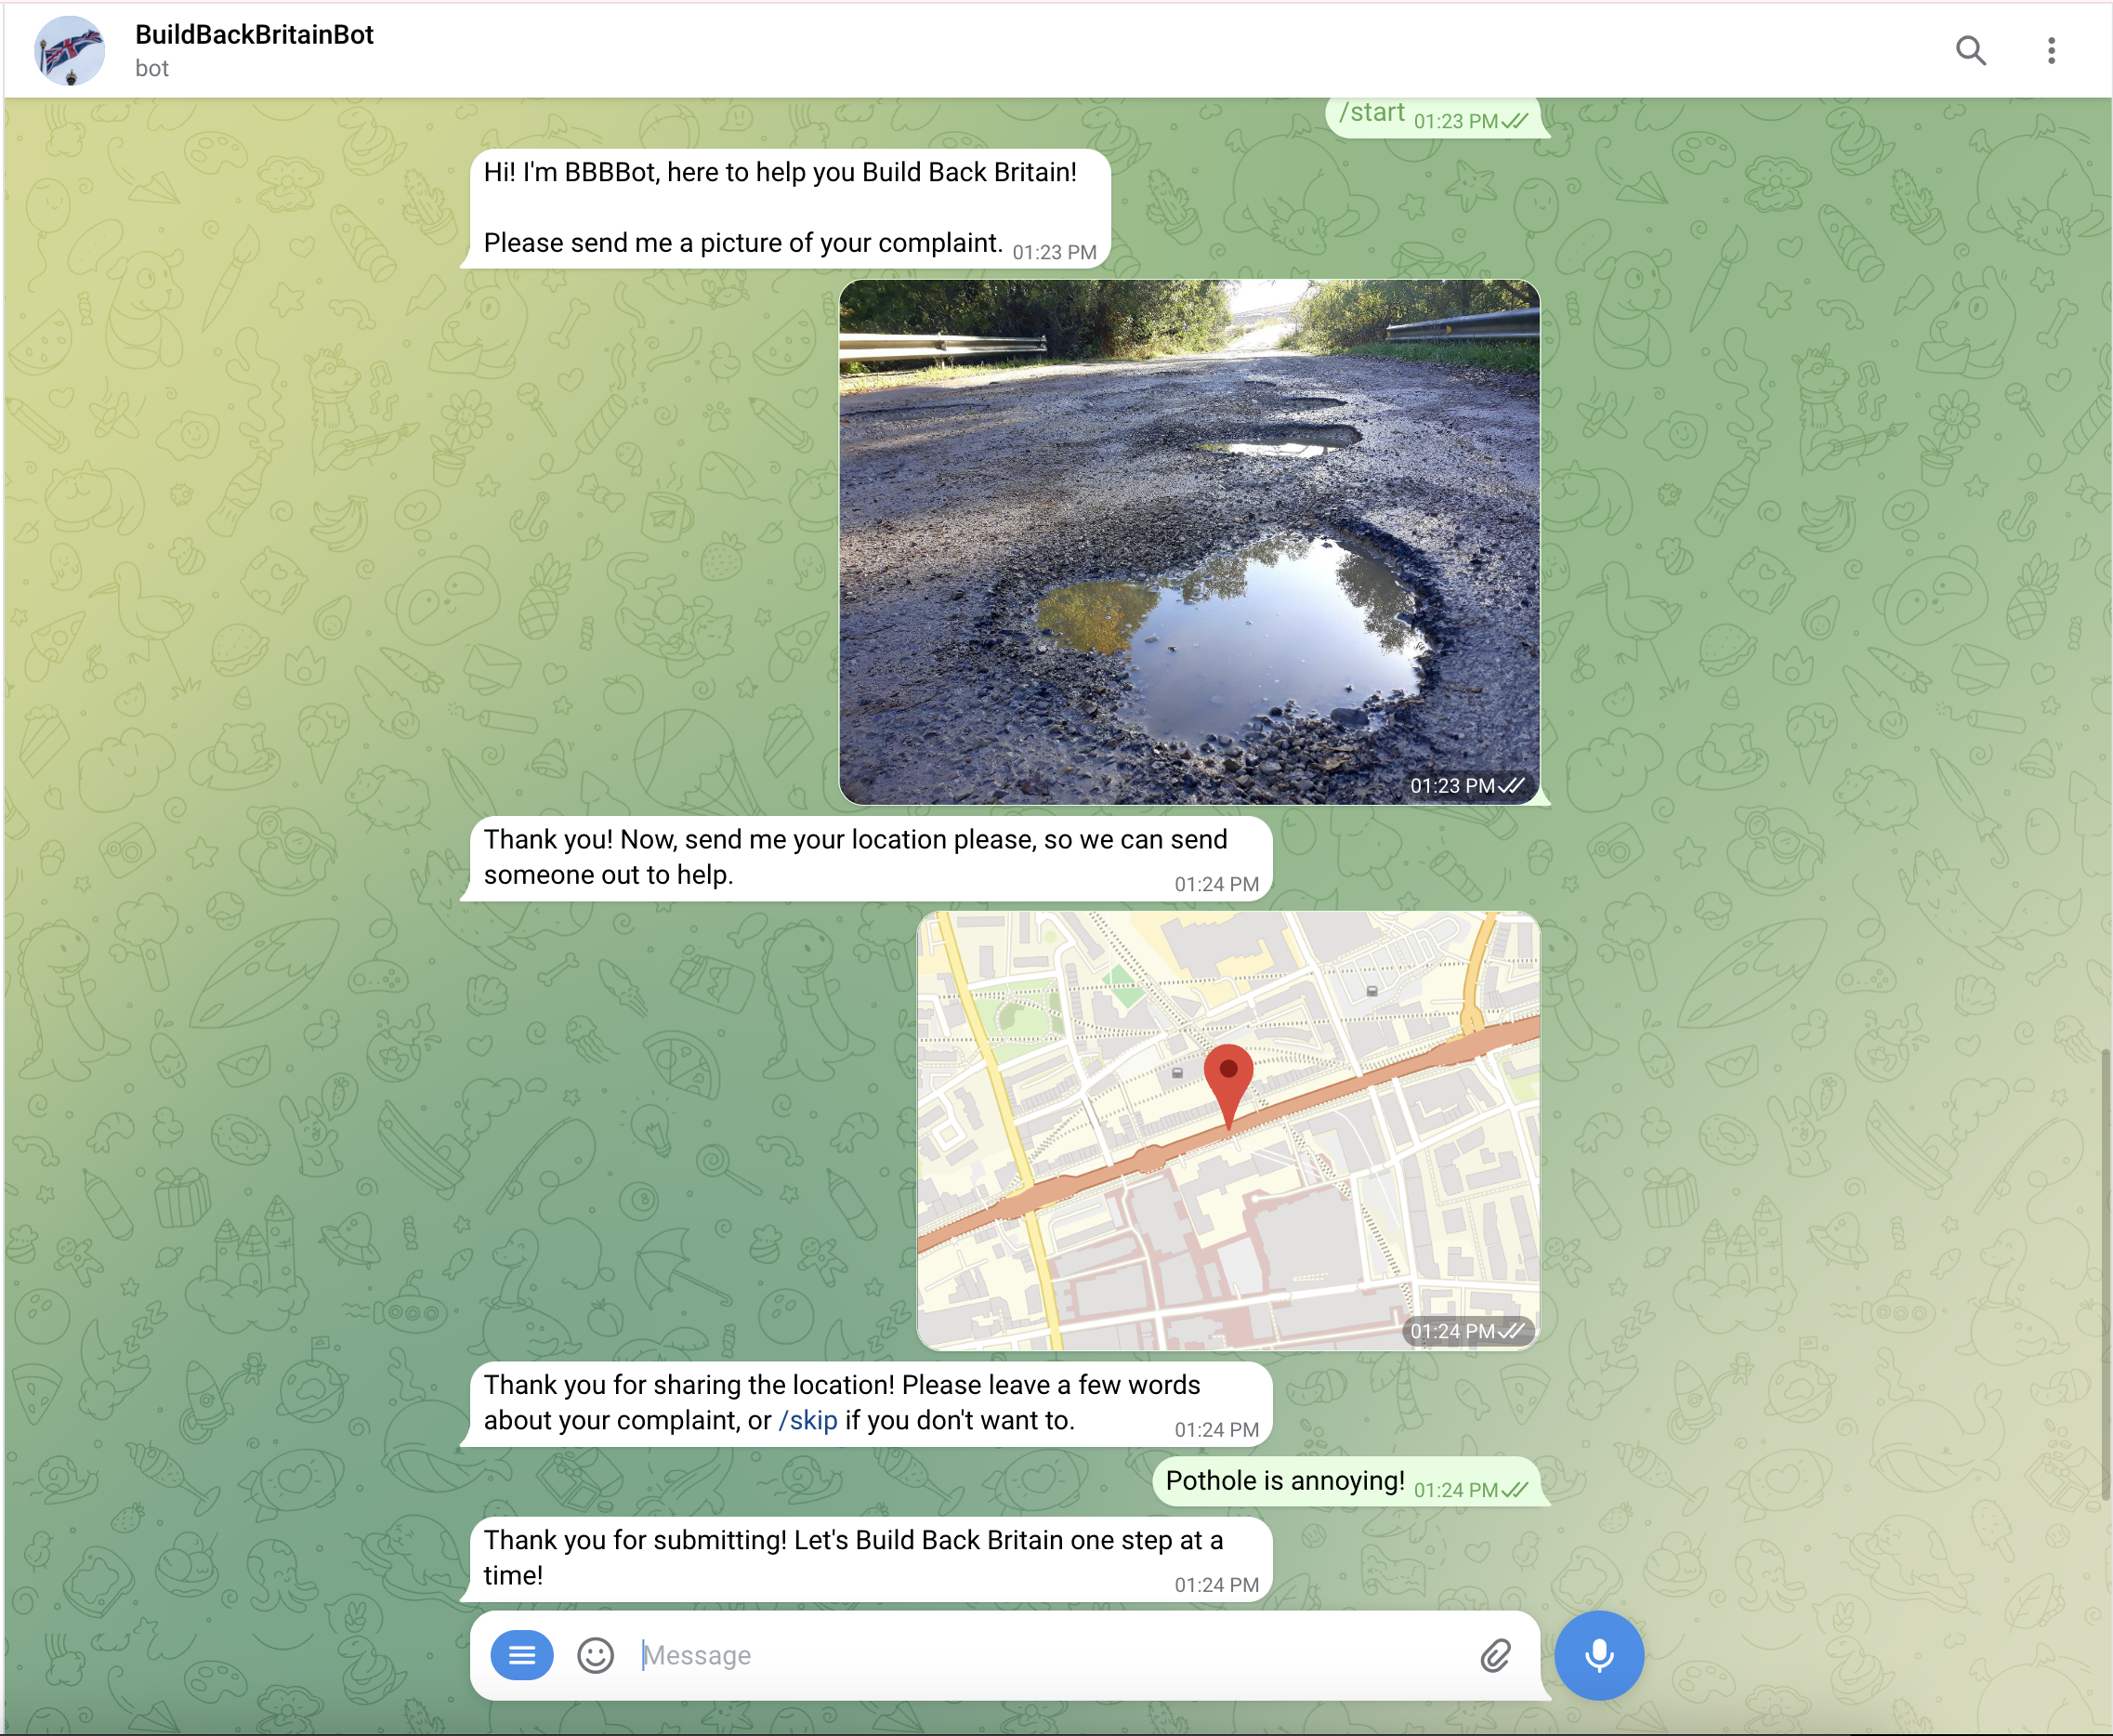Click the "Pothole is annoying!" message
The height and width of the screenshot is (1736, 2113).
[1285, 1481]
